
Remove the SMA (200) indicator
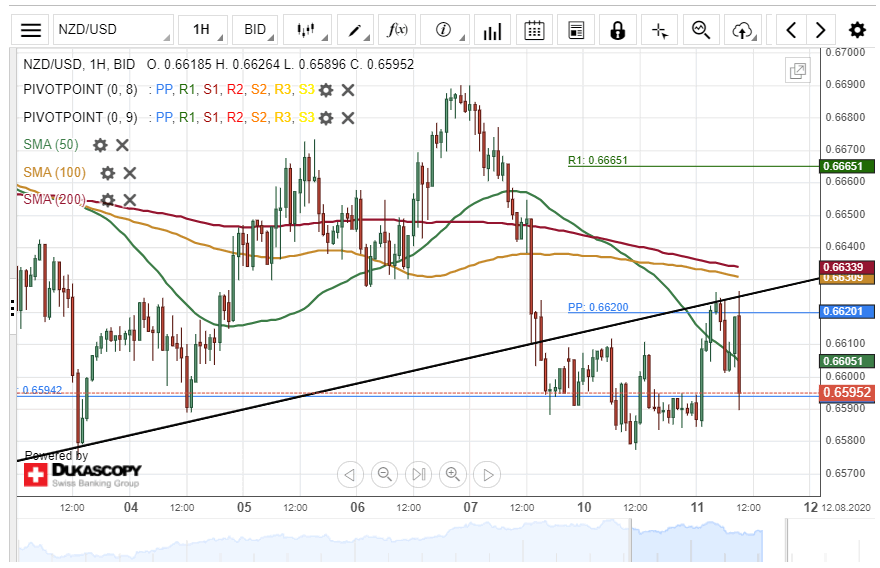[130, 200]
